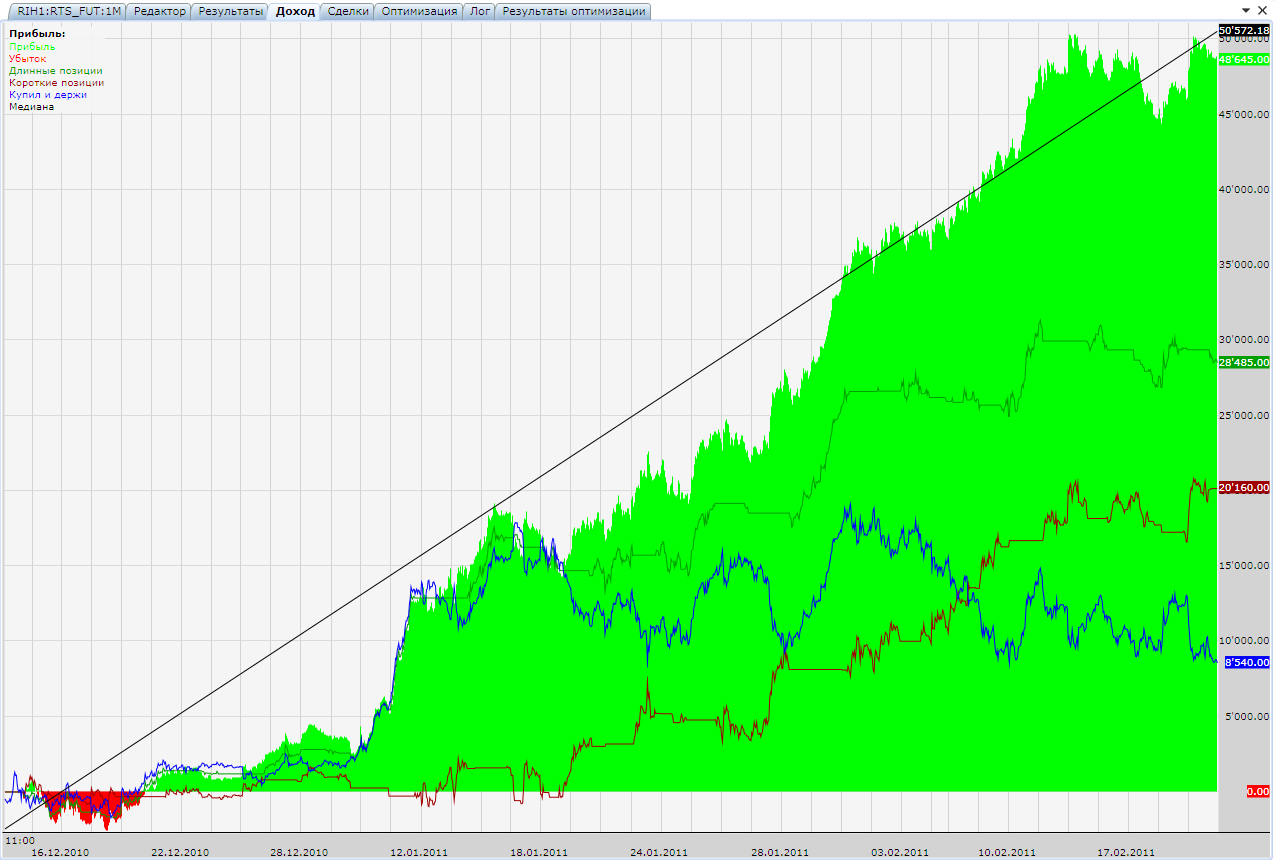Click the 03.02.2011 date label
The height and width of the screenshot is (860, 1274).
click(899, 853)
